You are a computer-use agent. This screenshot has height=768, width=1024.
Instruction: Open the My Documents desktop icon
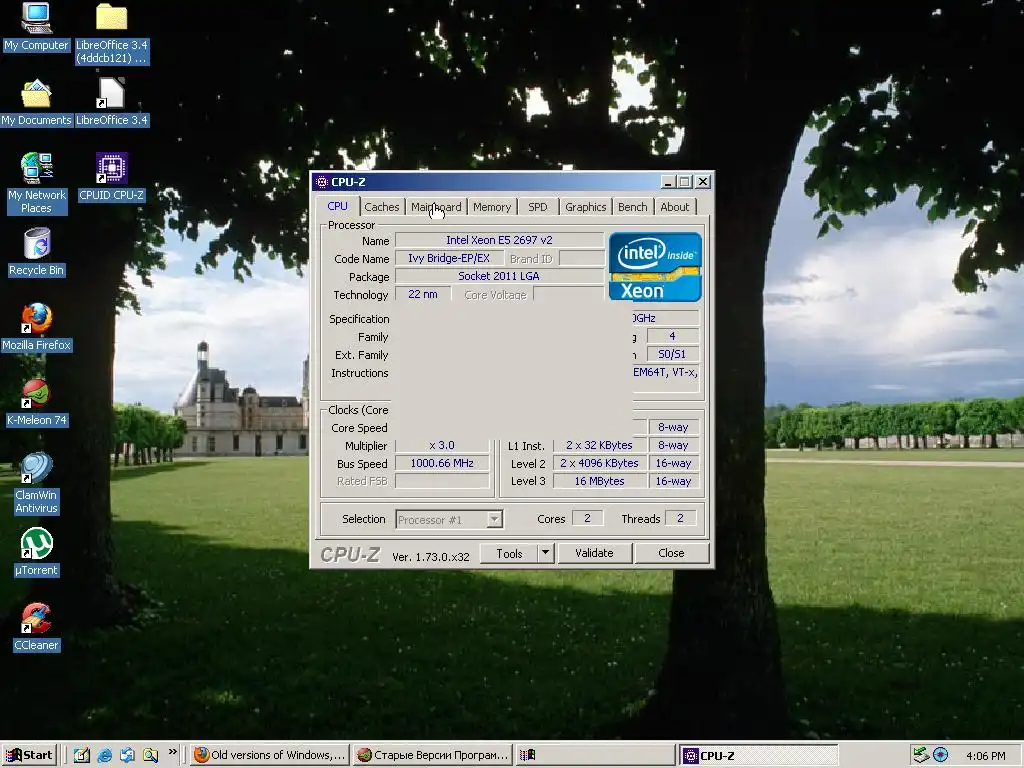36,102
